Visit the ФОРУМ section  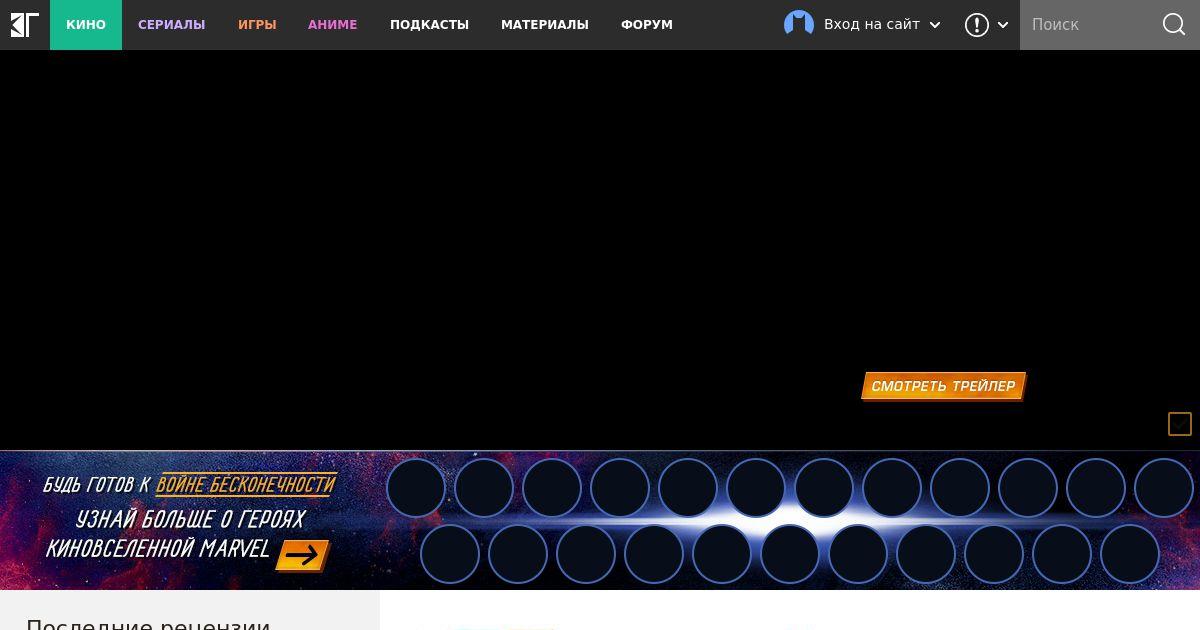coord(647,25)
